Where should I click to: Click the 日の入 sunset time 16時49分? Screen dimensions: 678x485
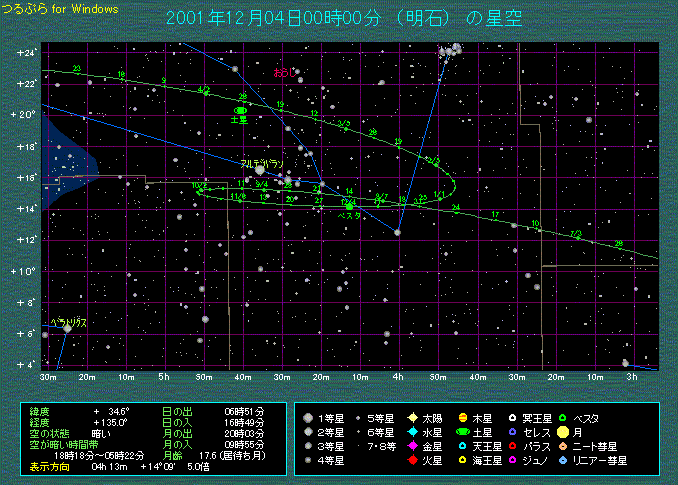(244, 422)
